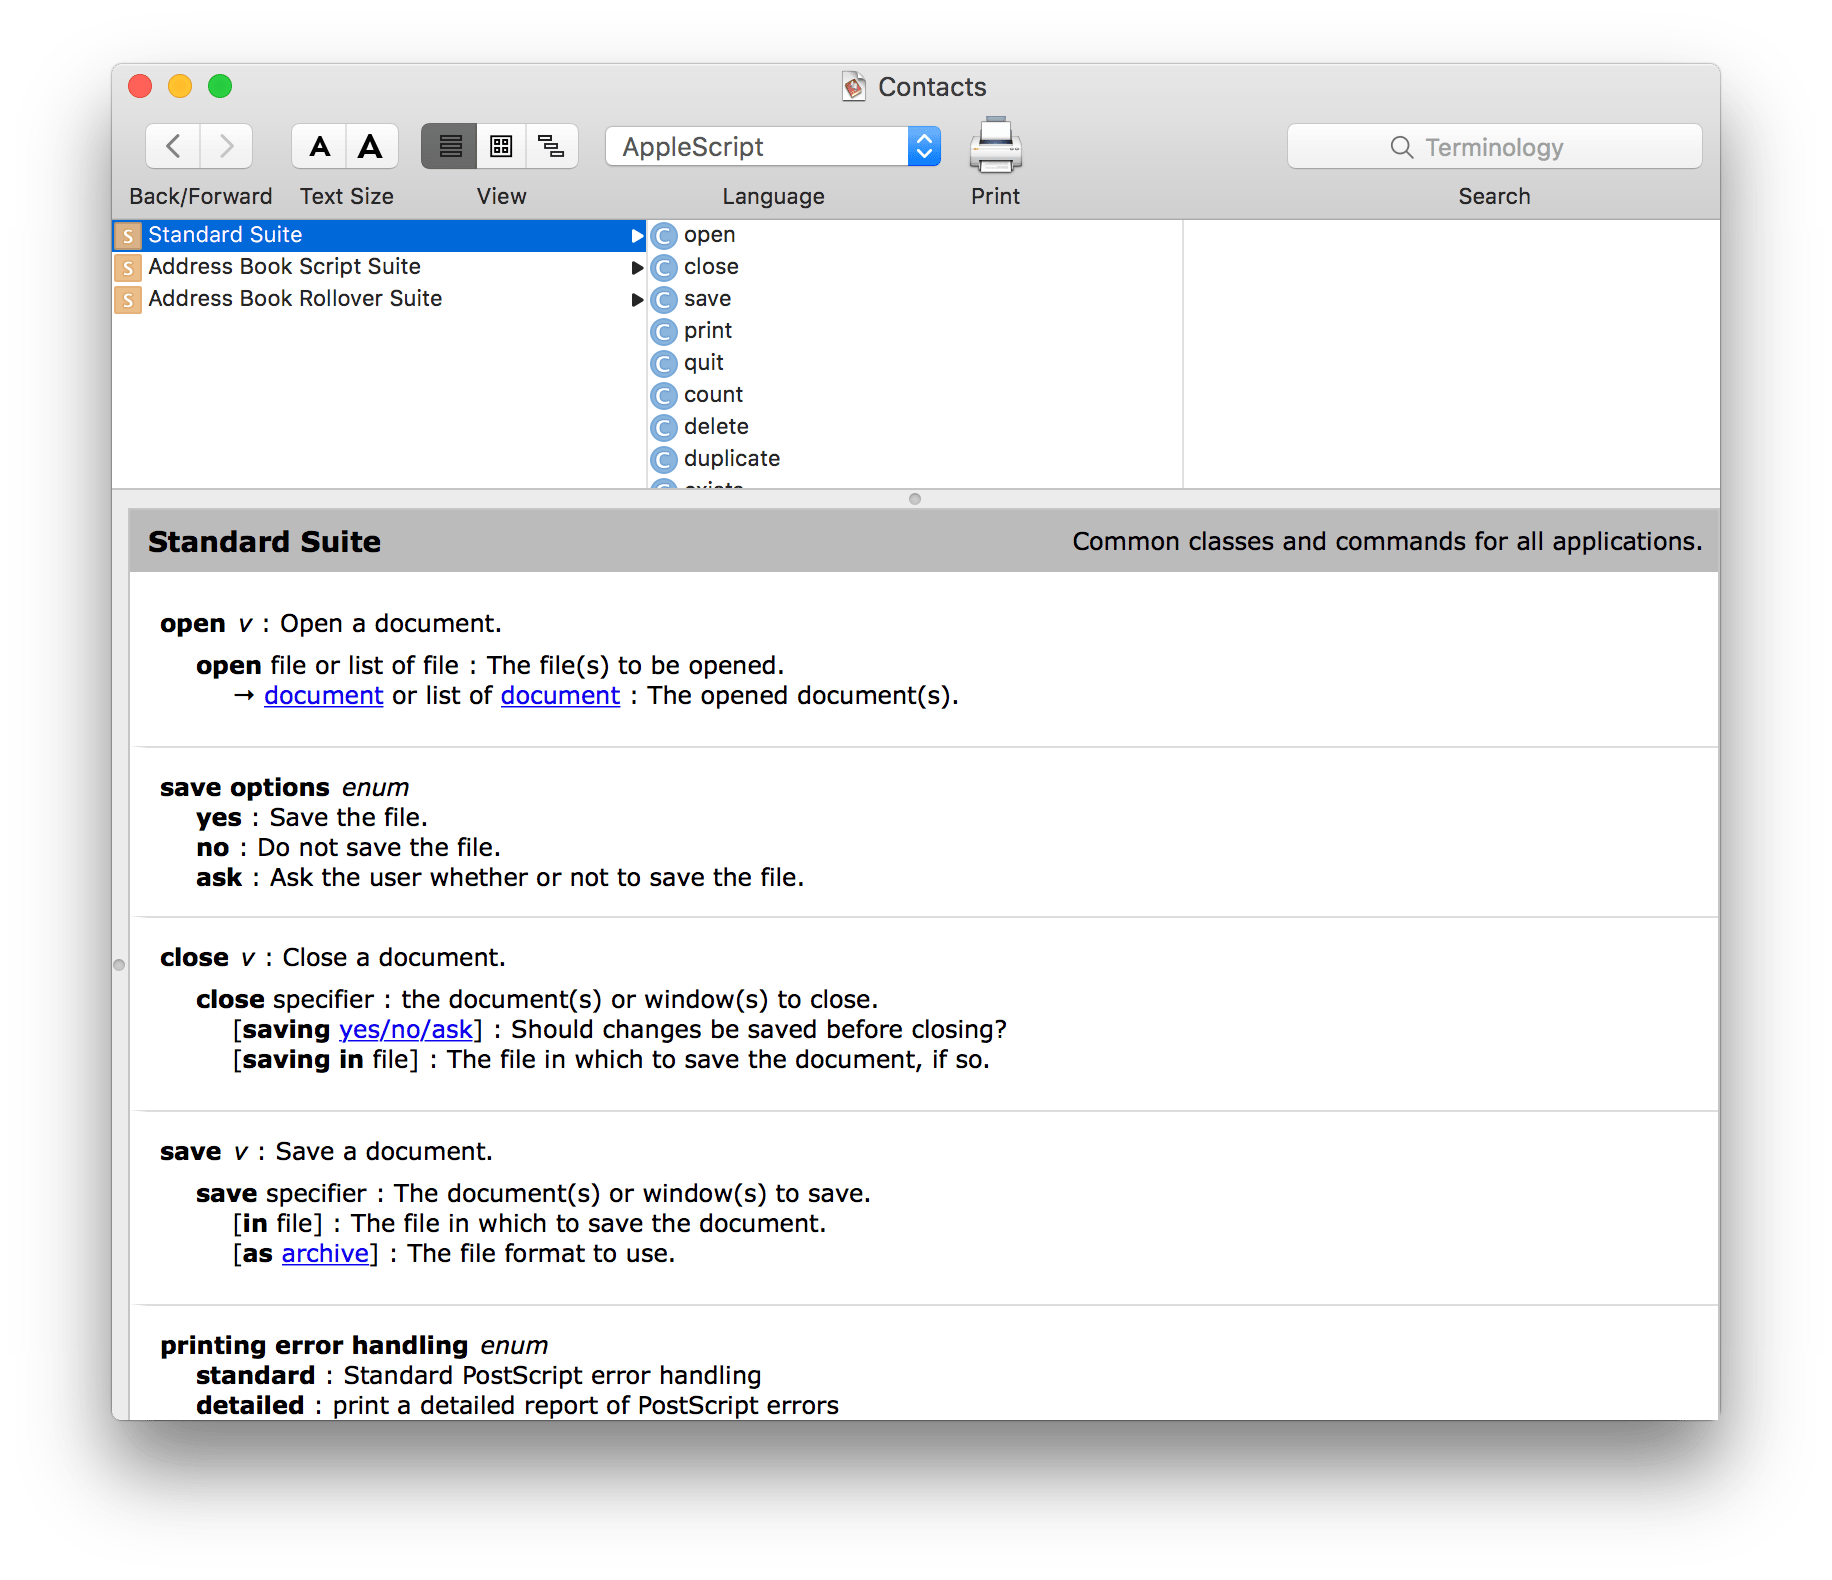
Task: Click the 'Common classes and commands' description
Action: tap(1387, 542)
